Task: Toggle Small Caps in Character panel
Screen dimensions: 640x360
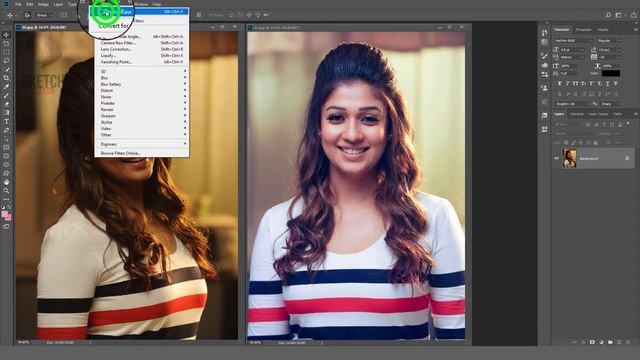Action: 583,83
